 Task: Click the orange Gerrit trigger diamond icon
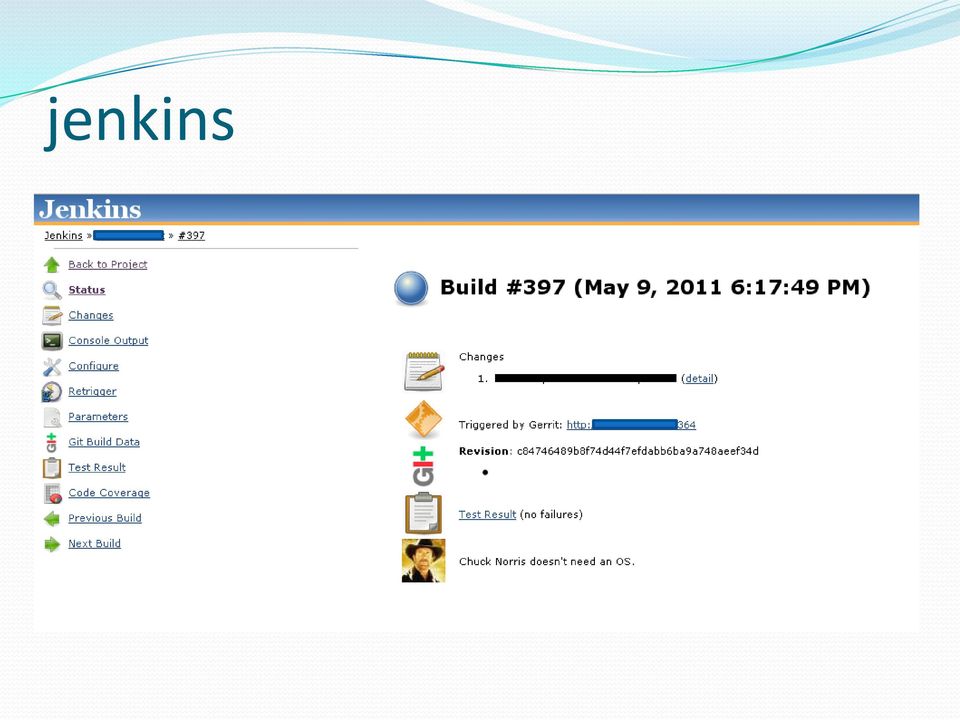point(423,419)
